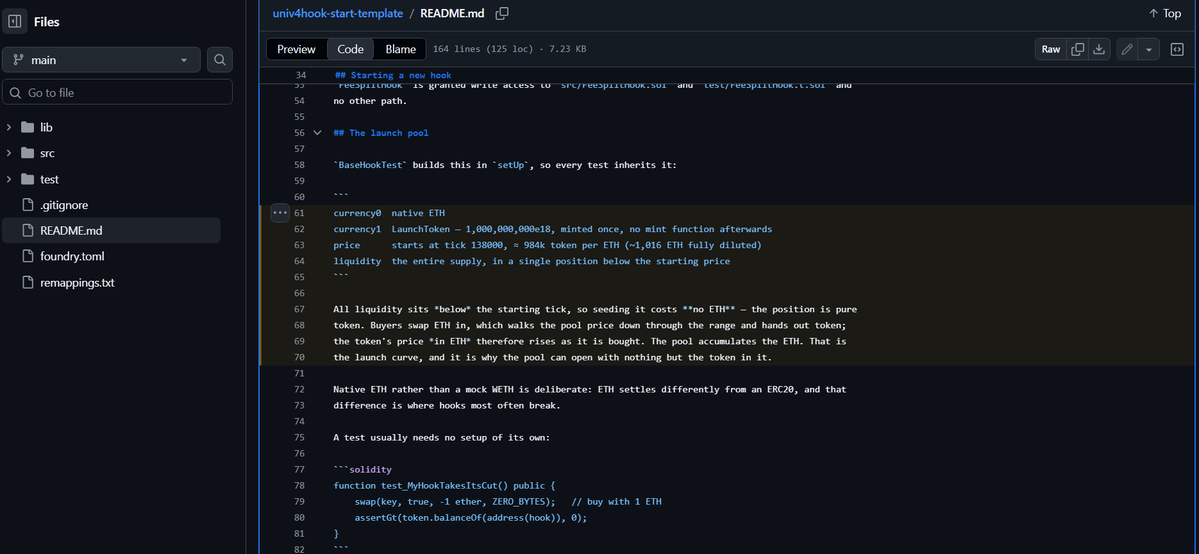The width and height of the screenshot is (1199, 554).
Task: Click the sticky '## Starting a new hook' header
Action: point(393,75)
